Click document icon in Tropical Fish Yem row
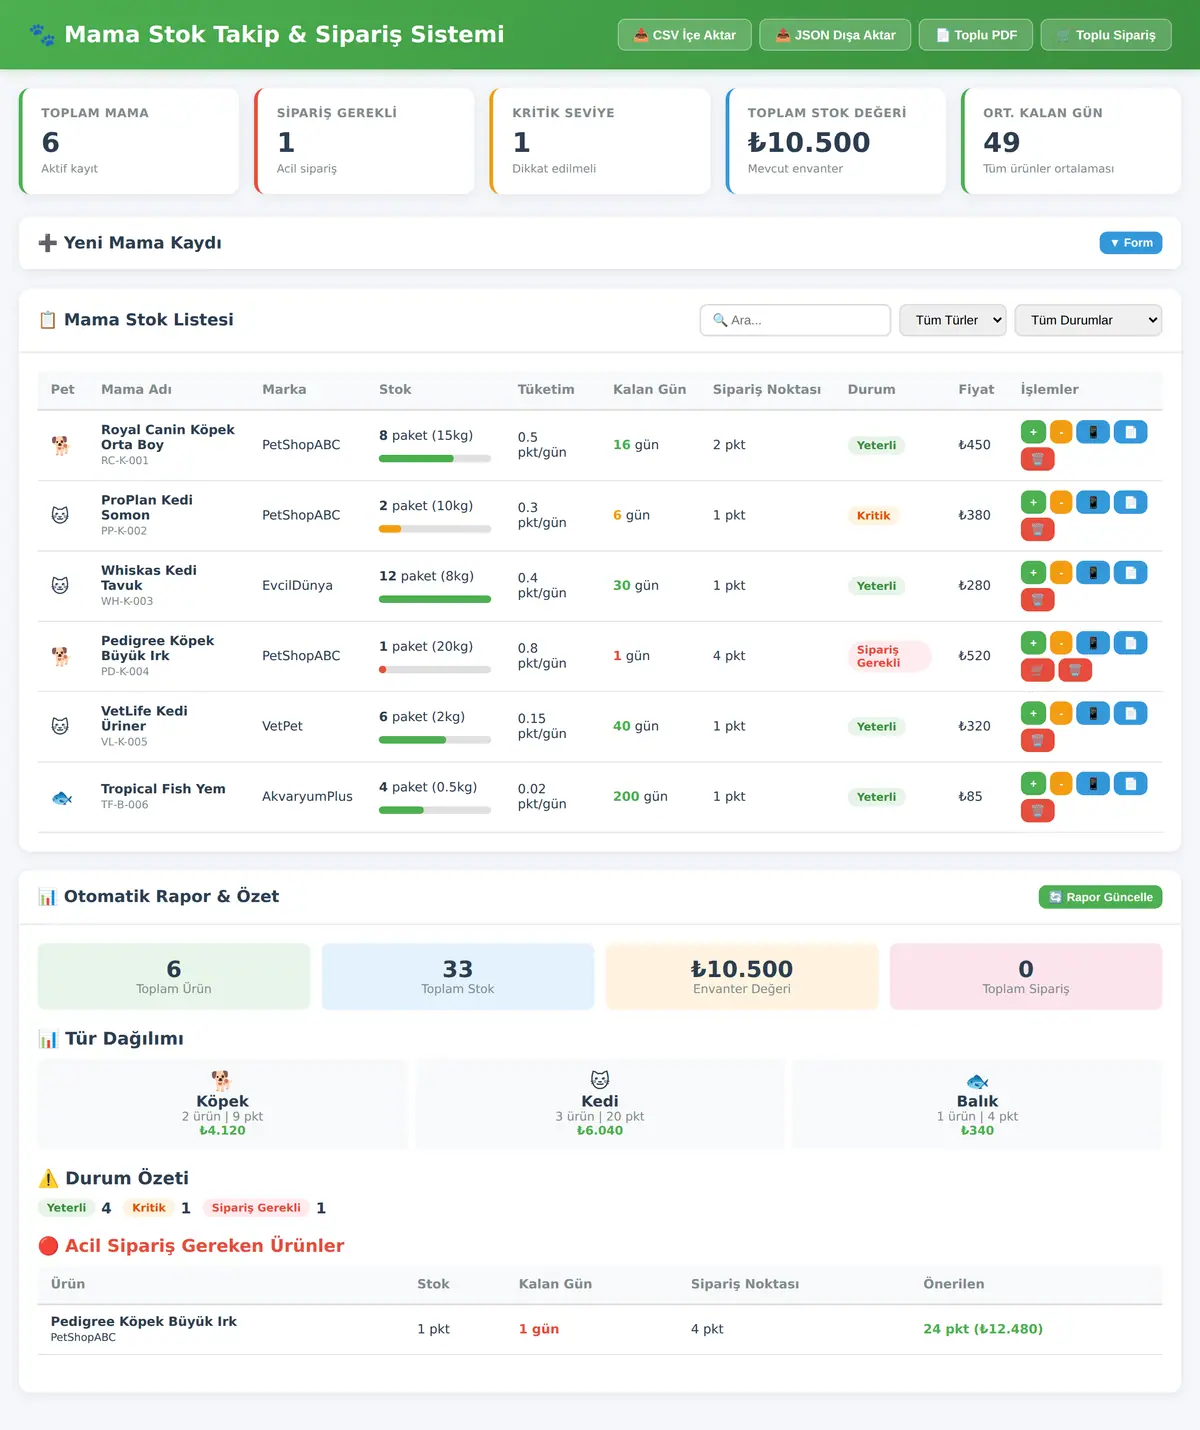The width and height of the screenshot is (1200, 1430). point(1130,784)
